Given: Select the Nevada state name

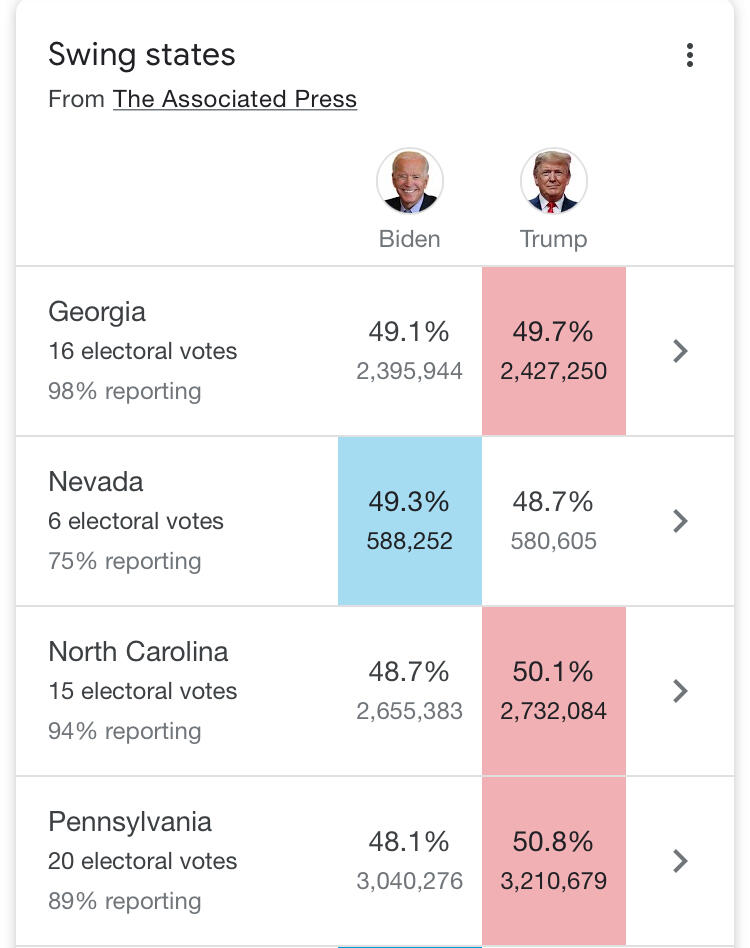Looking at the screenshot, I should click(x=96, y=482).
